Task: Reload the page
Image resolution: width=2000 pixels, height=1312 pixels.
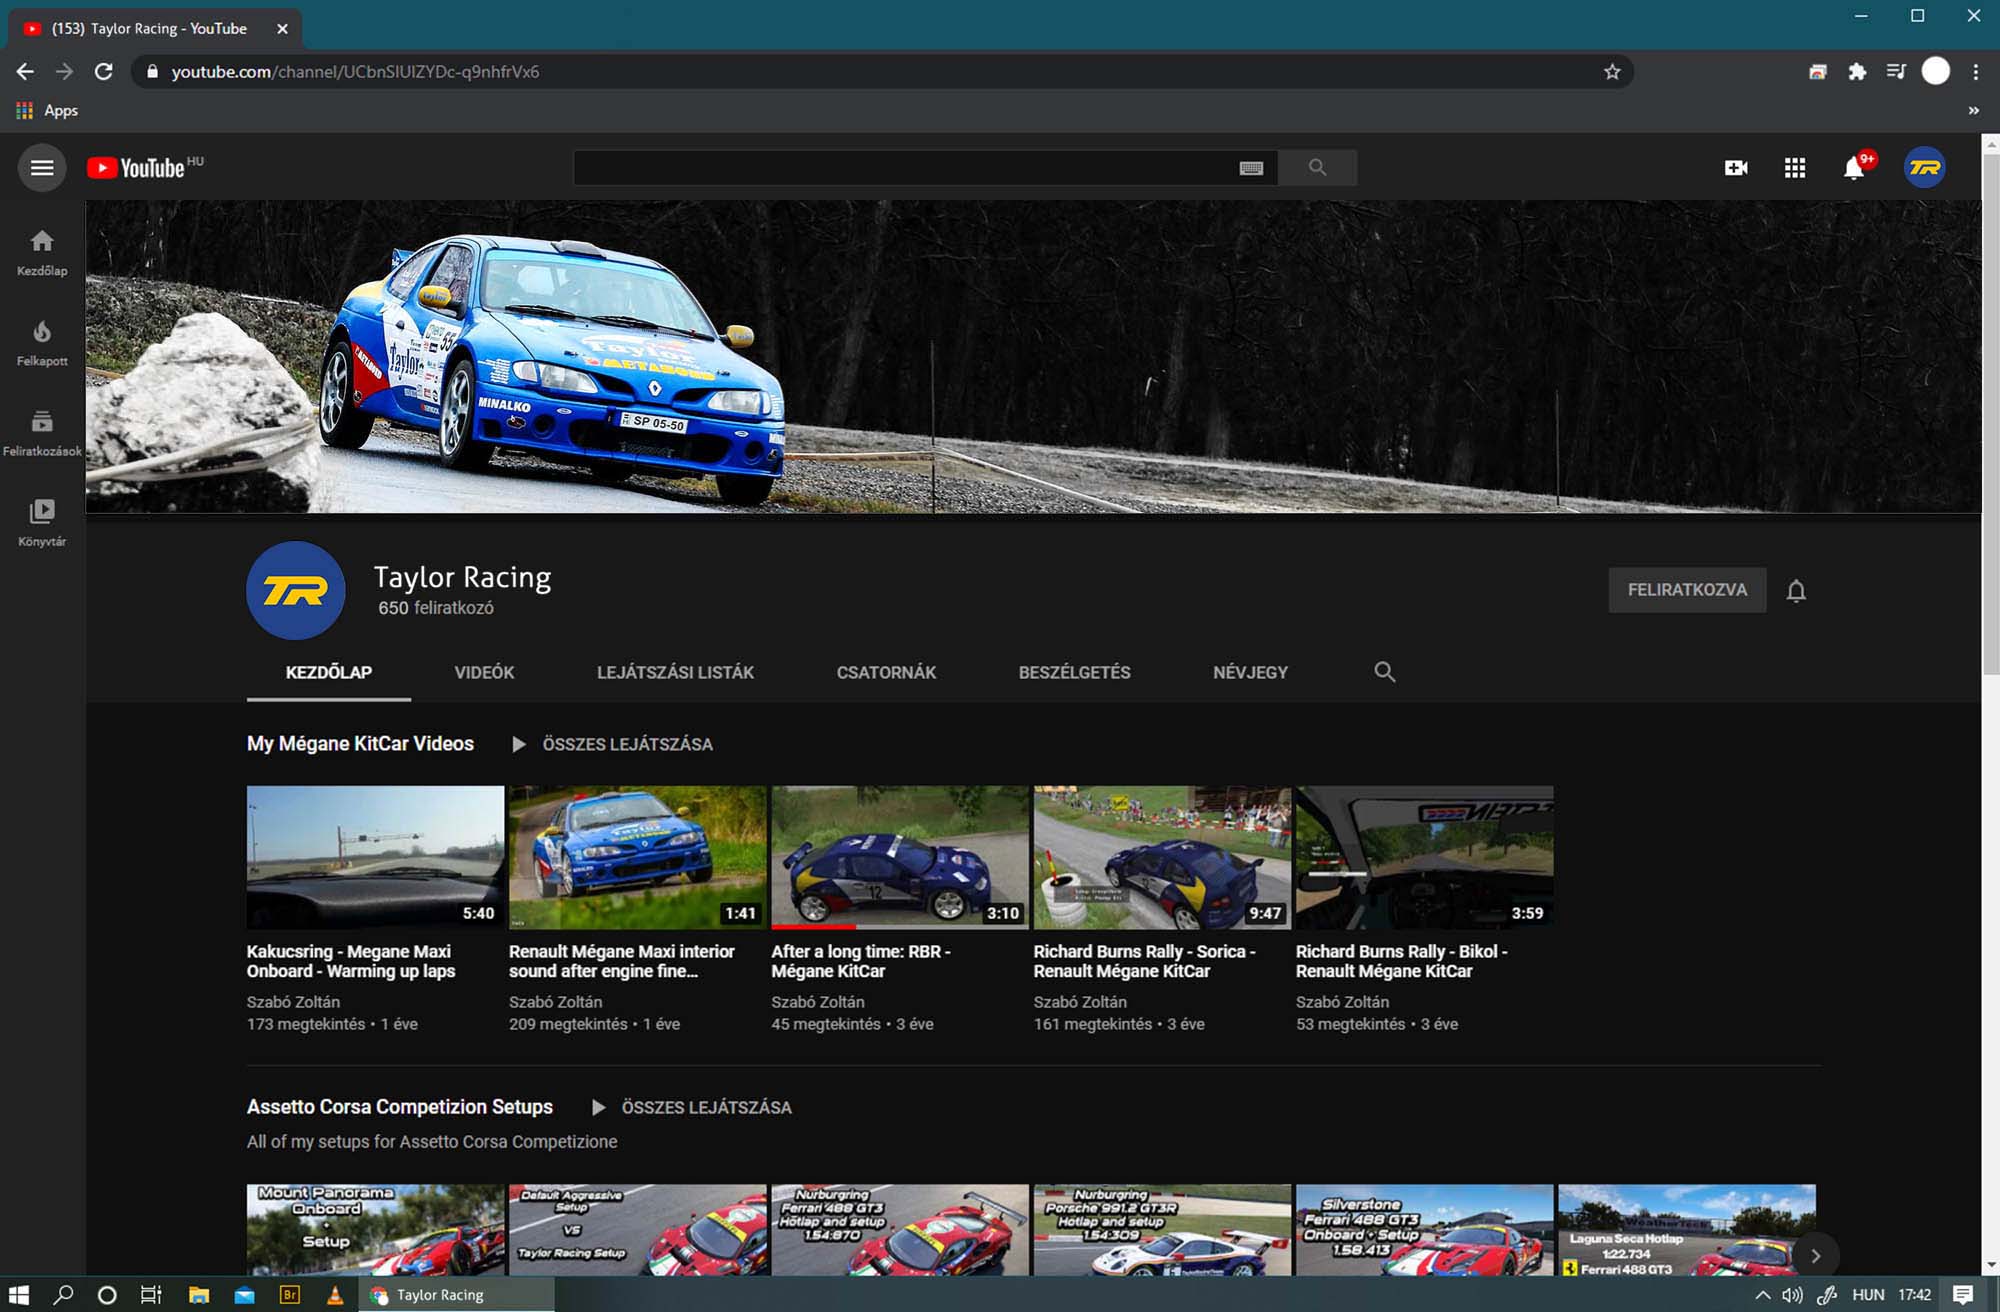Action: (103, 72)
